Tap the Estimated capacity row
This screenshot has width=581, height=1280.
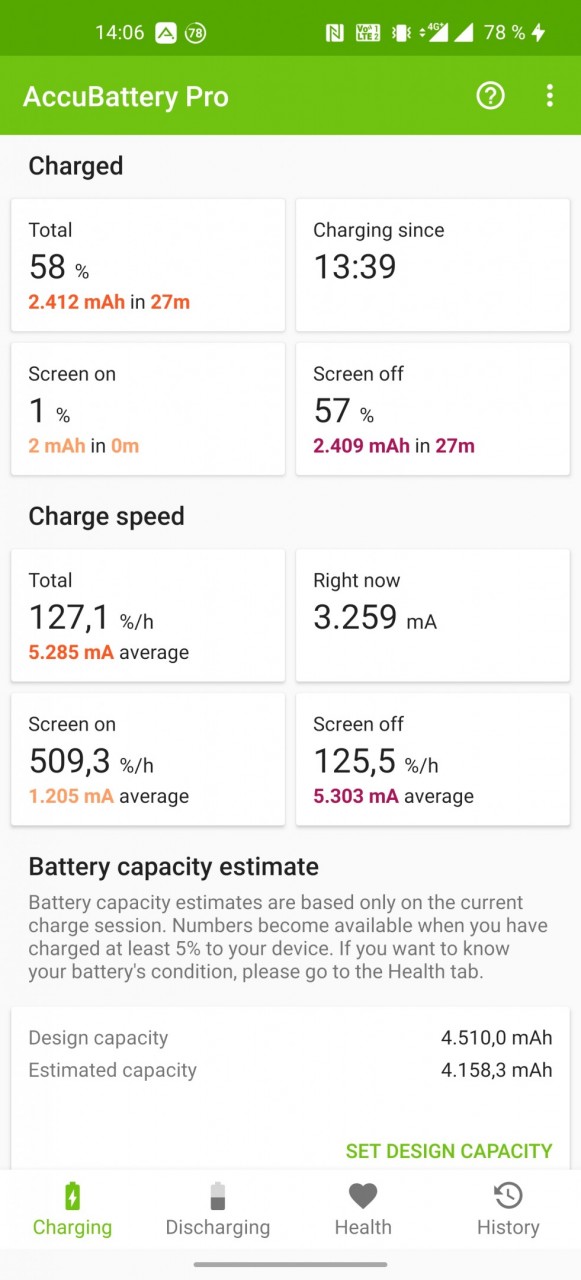coord(290,1070)
